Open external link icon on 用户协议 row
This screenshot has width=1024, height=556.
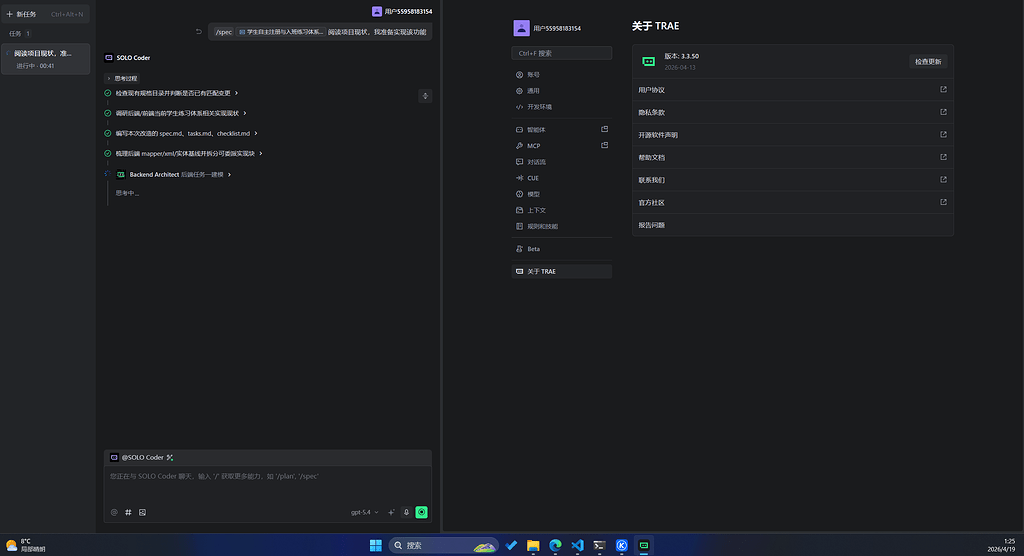943,90
